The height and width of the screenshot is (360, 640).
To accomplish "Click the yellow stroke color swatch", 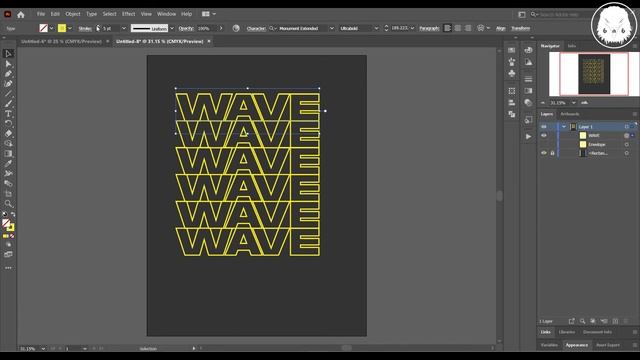I will point(62,28).
